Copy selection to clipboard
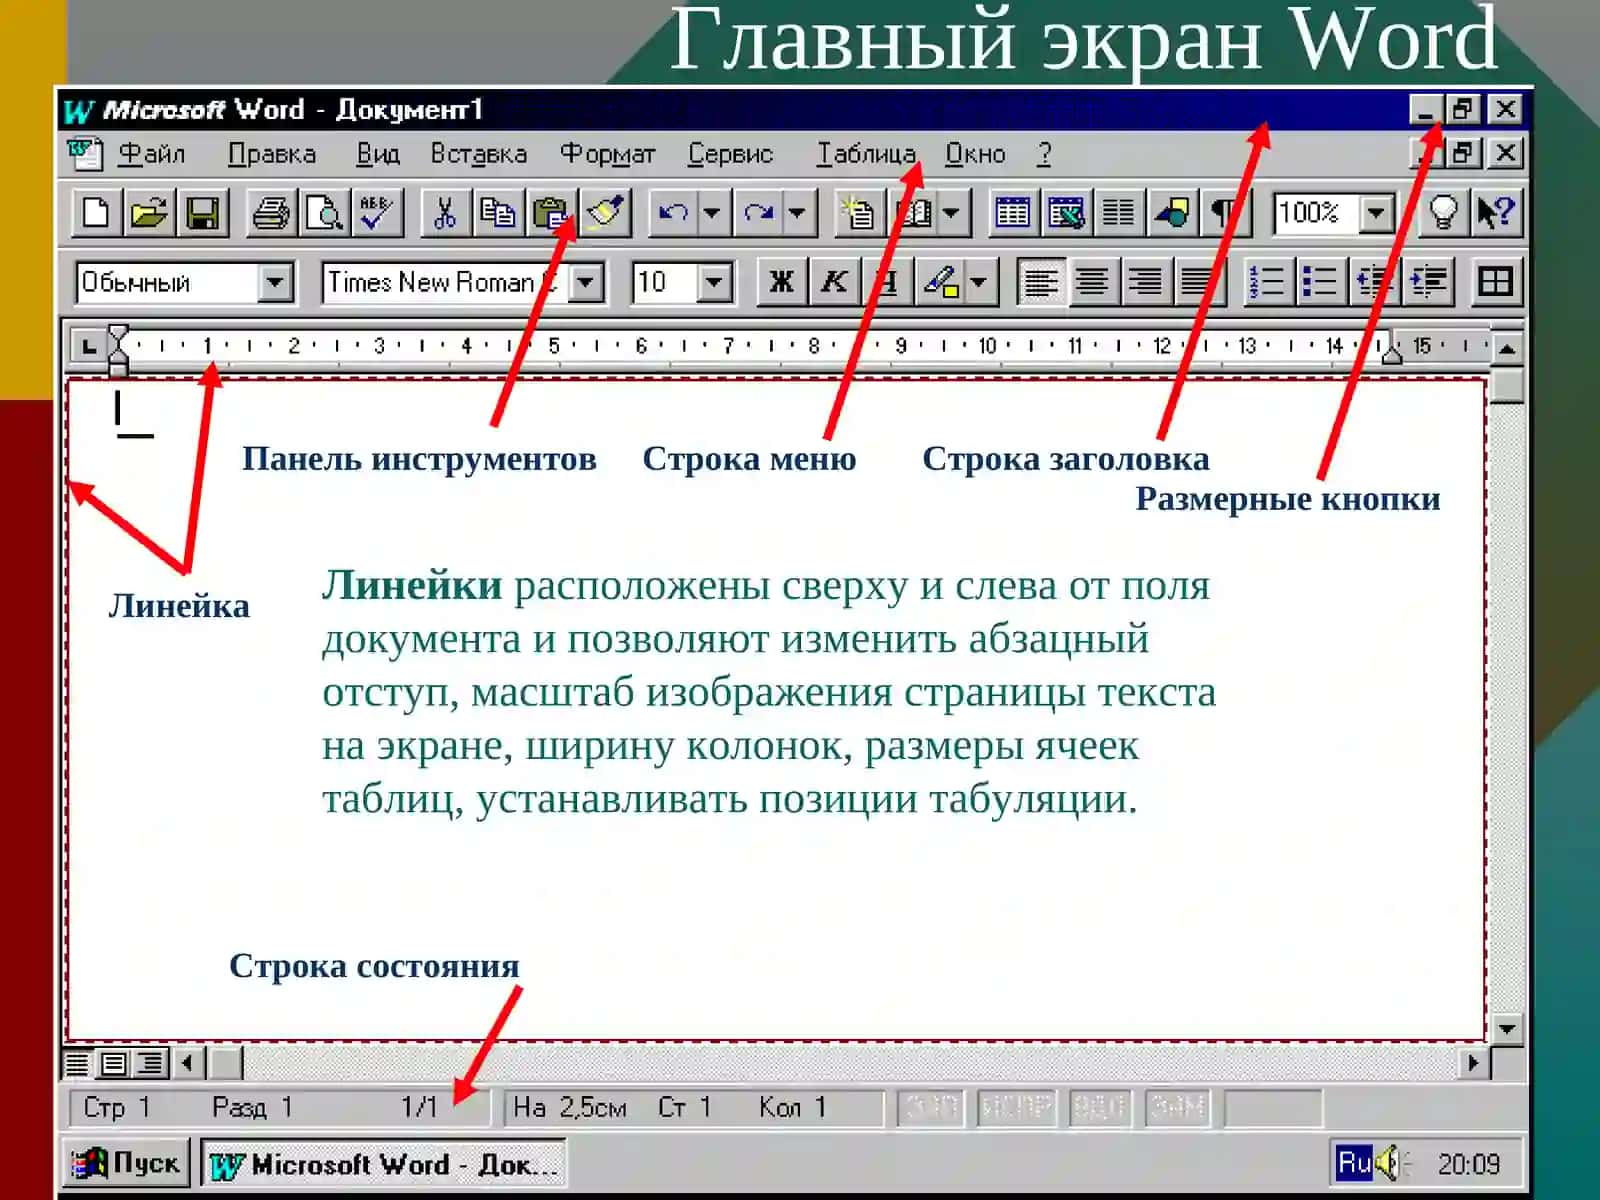Screen dimensions: 1600x1200 [x=497, y=213]
